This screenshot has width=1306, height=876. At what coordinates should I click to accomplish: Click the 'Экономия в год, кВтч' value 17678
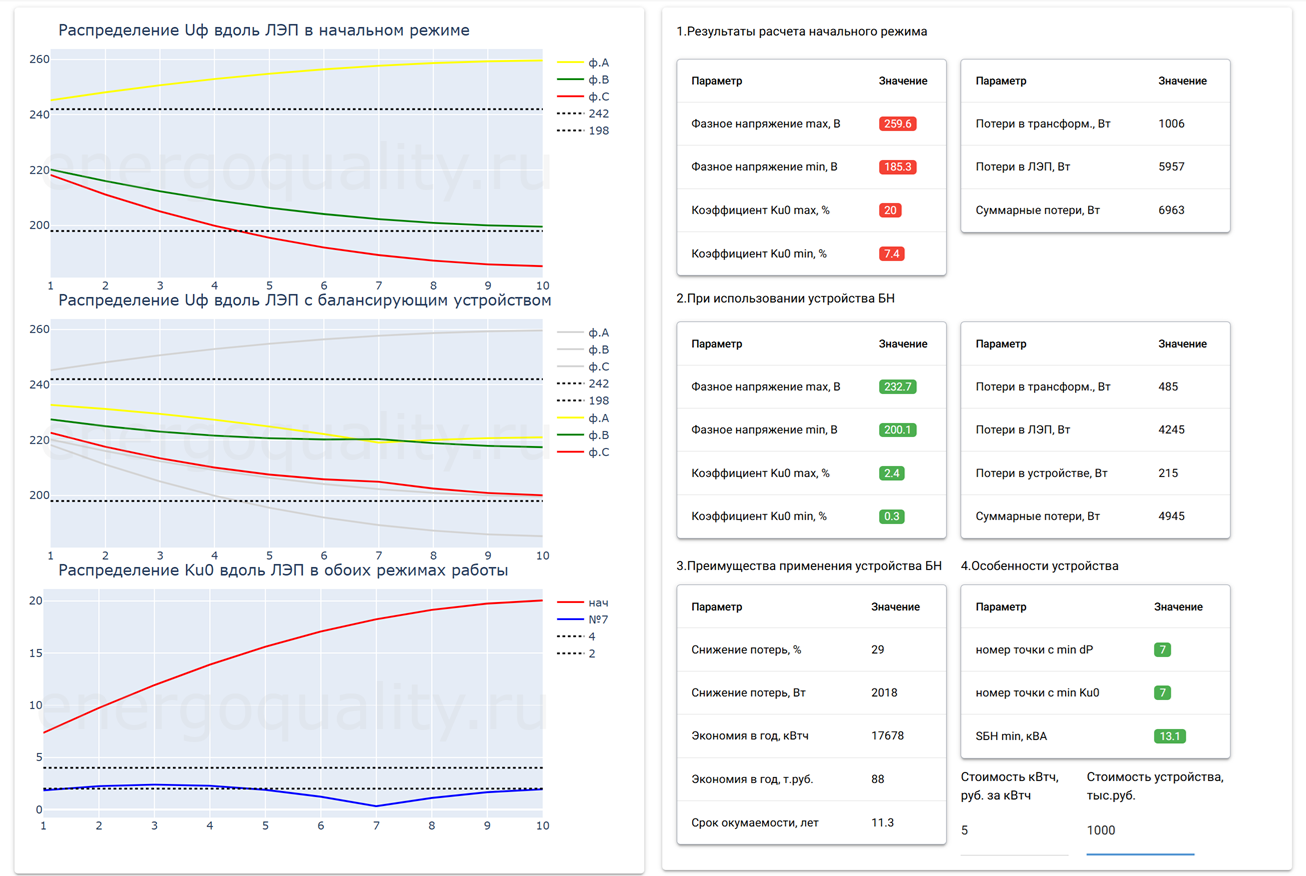887,736
